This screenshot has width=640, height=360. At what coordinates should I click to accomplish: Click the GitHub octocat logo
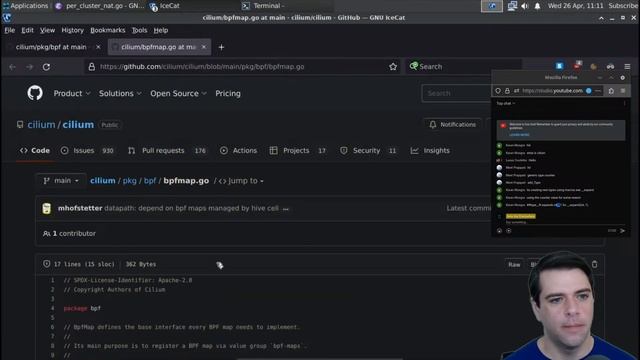click(x=35, y=93)
